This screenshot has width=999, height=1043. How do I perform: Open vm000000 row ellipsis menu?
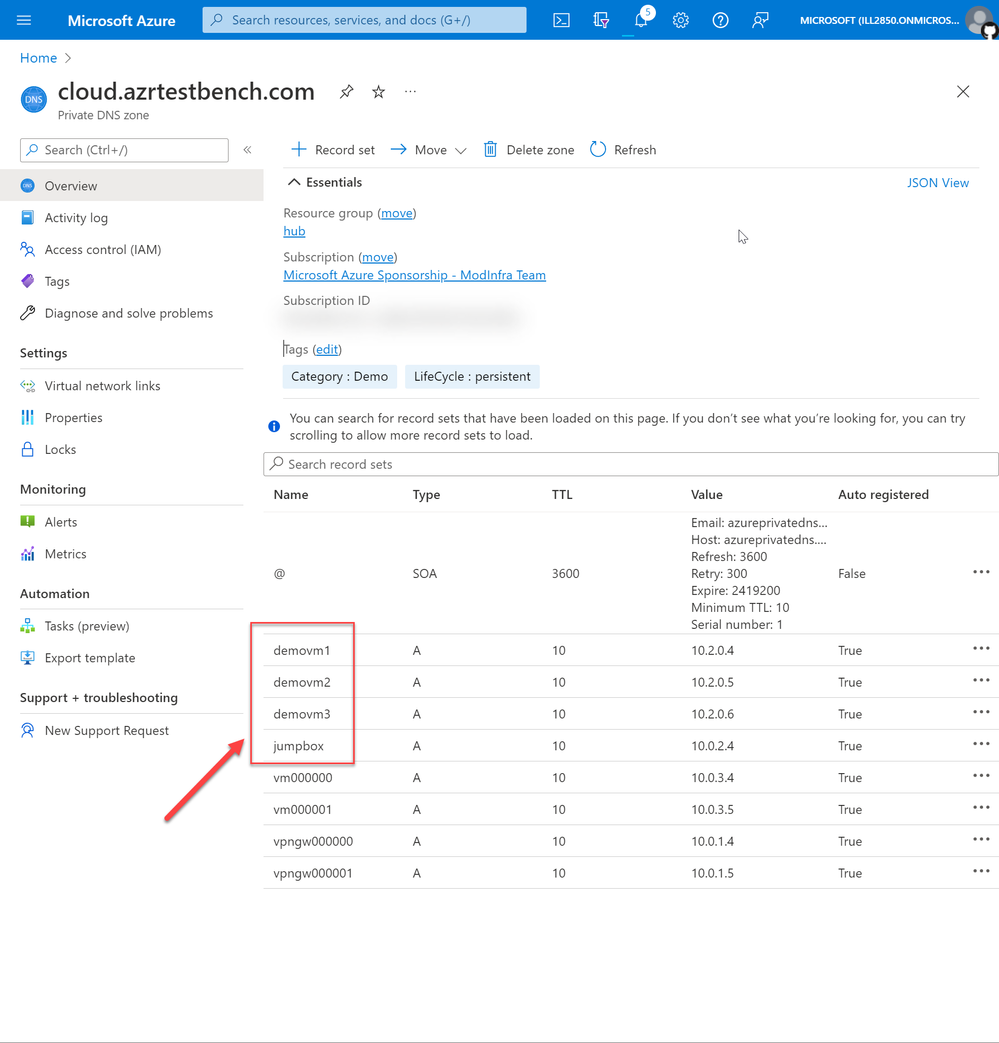(981, 776)
